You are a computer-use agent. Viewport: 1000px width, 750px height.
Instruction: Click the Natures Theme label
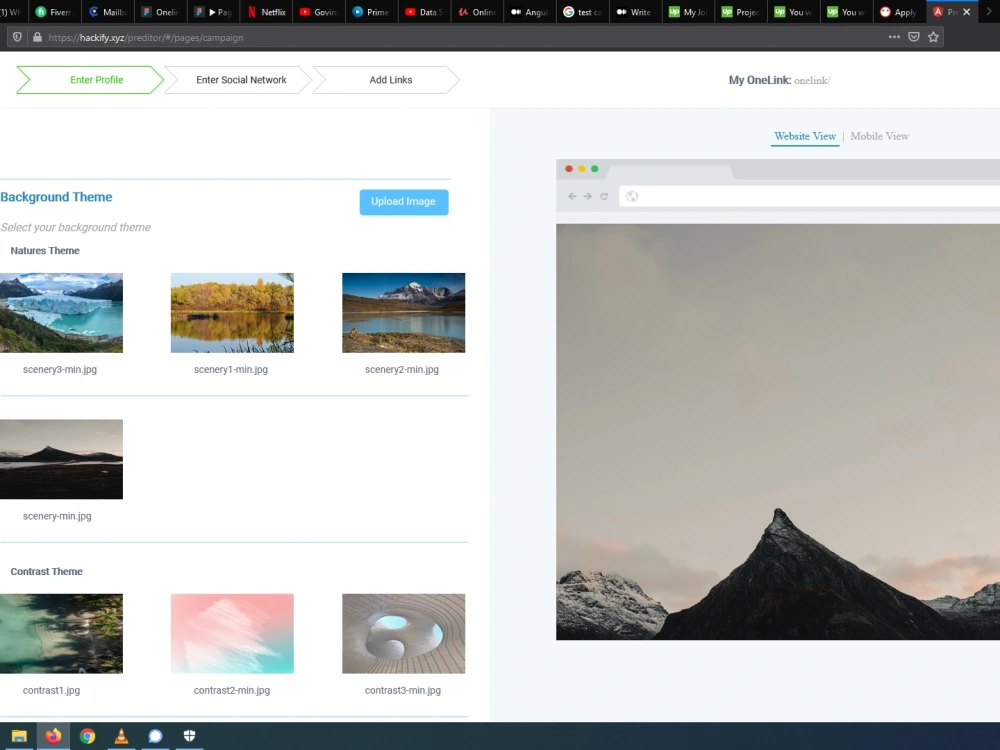tap(45, 251)
